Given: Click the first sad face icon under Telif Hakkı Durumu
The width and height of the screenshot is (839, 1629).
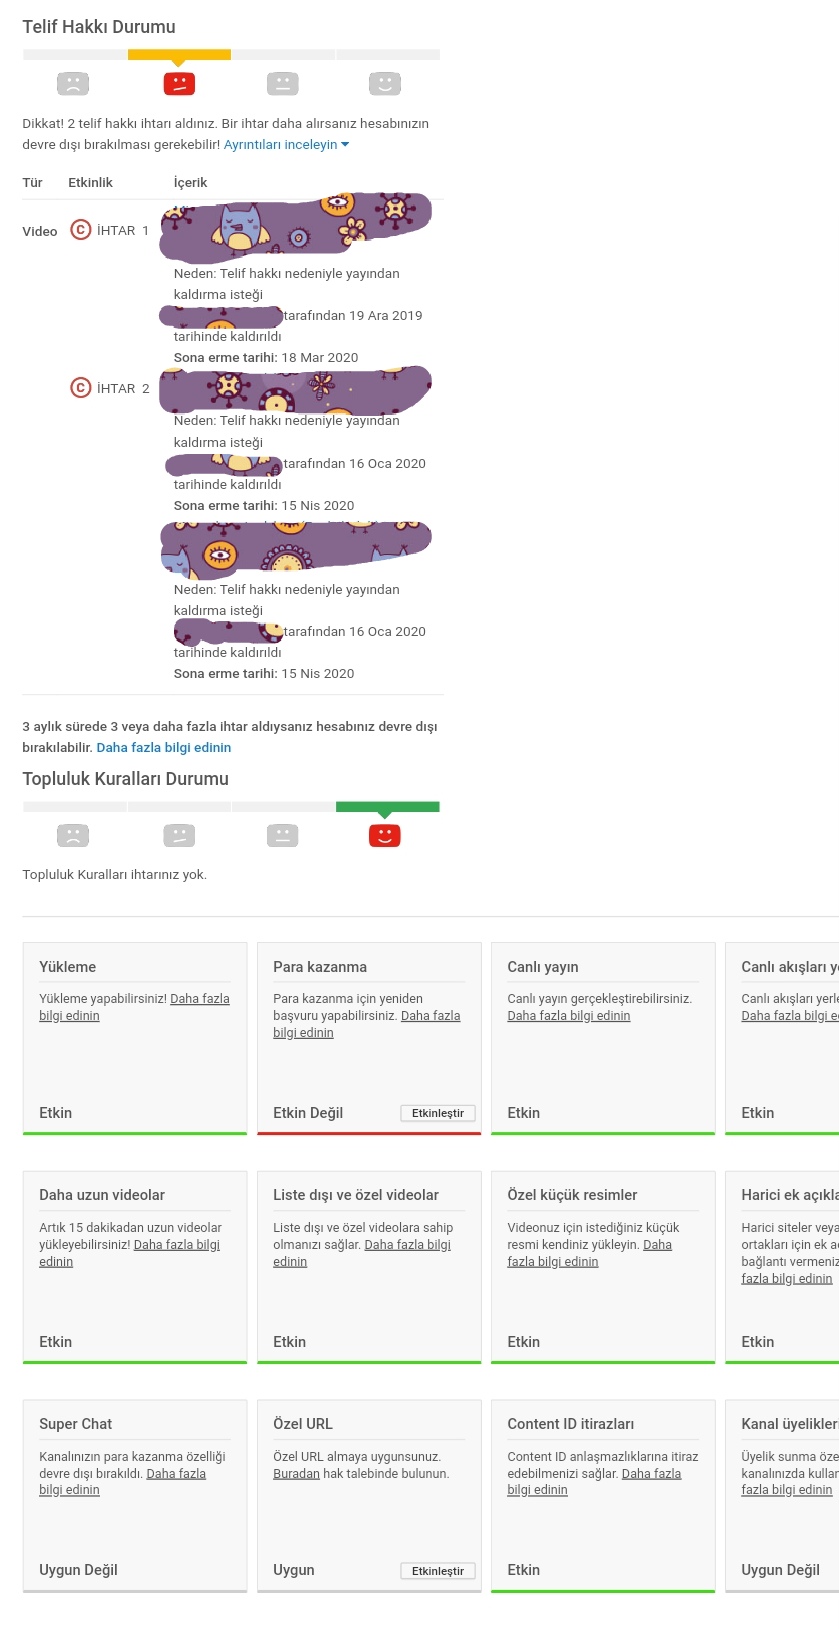Looking at the screenshot, I should pos(73,84).
